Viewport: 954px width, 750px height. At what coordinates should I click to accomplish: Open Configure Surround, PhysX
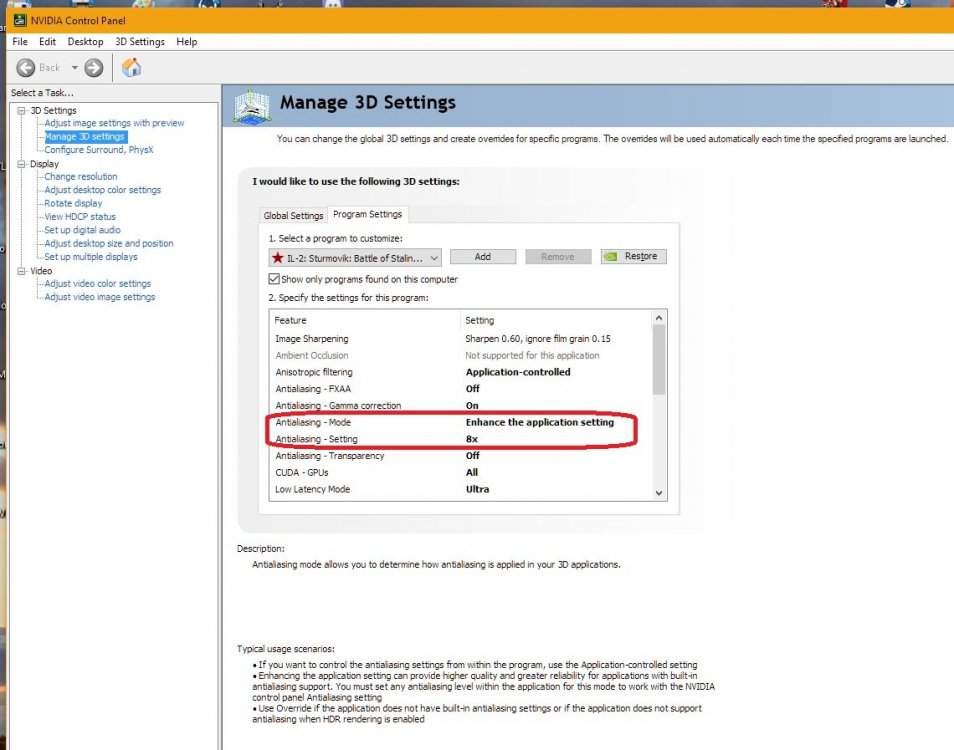click(99, 150)
